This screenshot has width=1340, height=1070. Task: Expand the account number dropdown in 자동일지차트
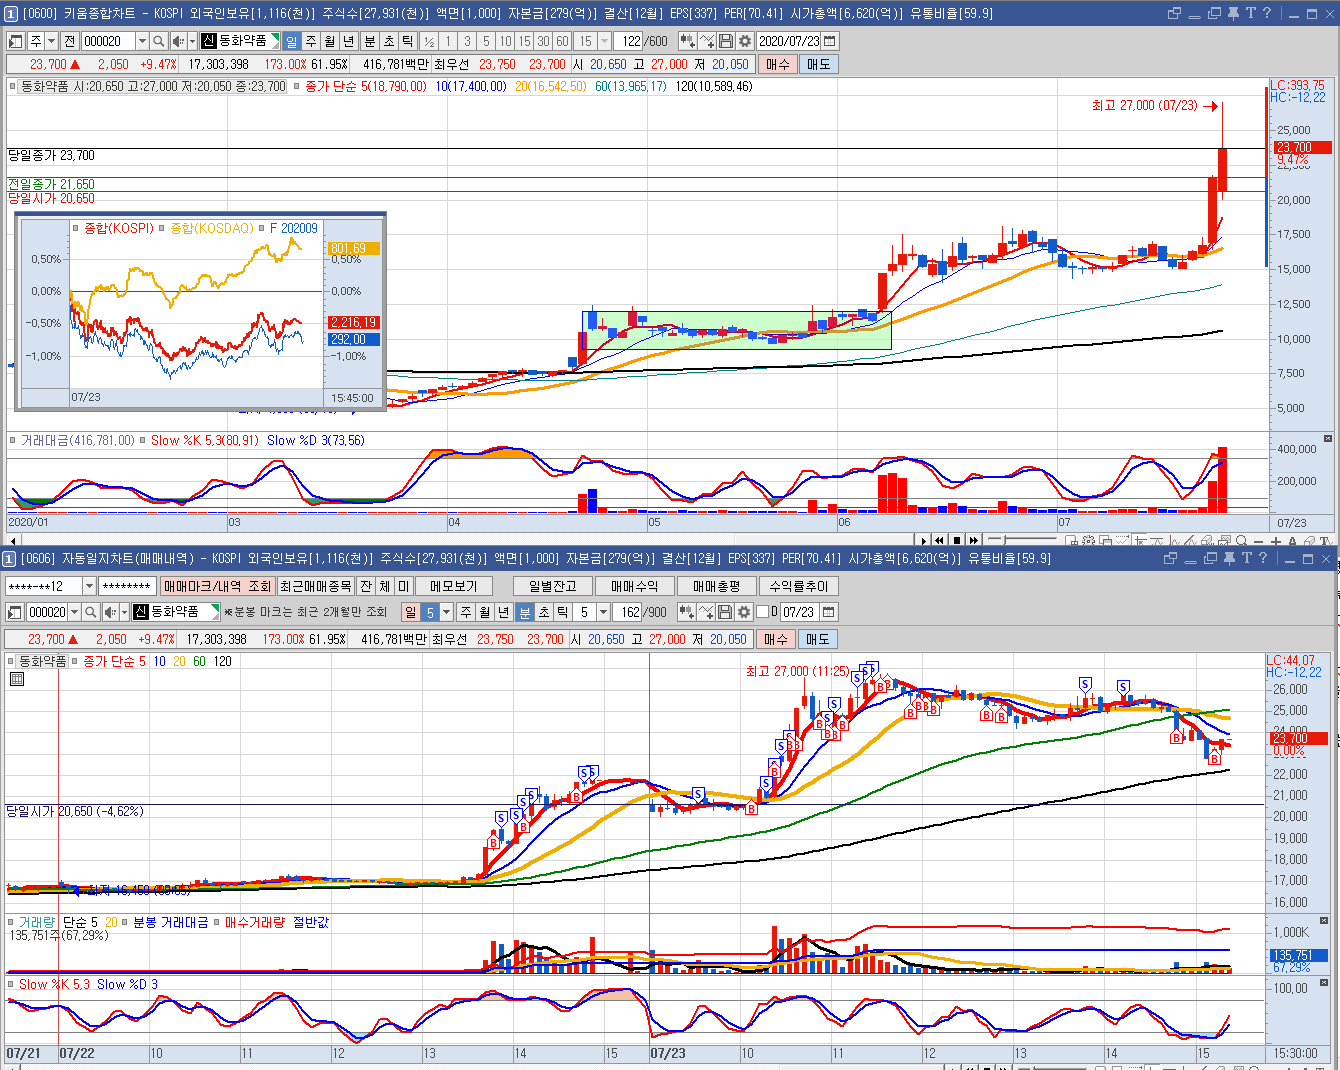coord(89,586)
